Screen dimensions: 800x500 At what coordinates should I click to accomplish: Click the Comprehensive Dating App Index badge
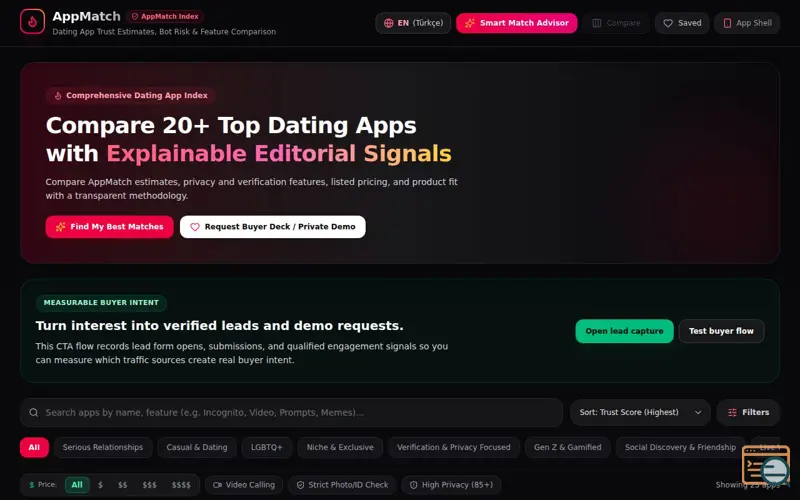coord(131,95)
